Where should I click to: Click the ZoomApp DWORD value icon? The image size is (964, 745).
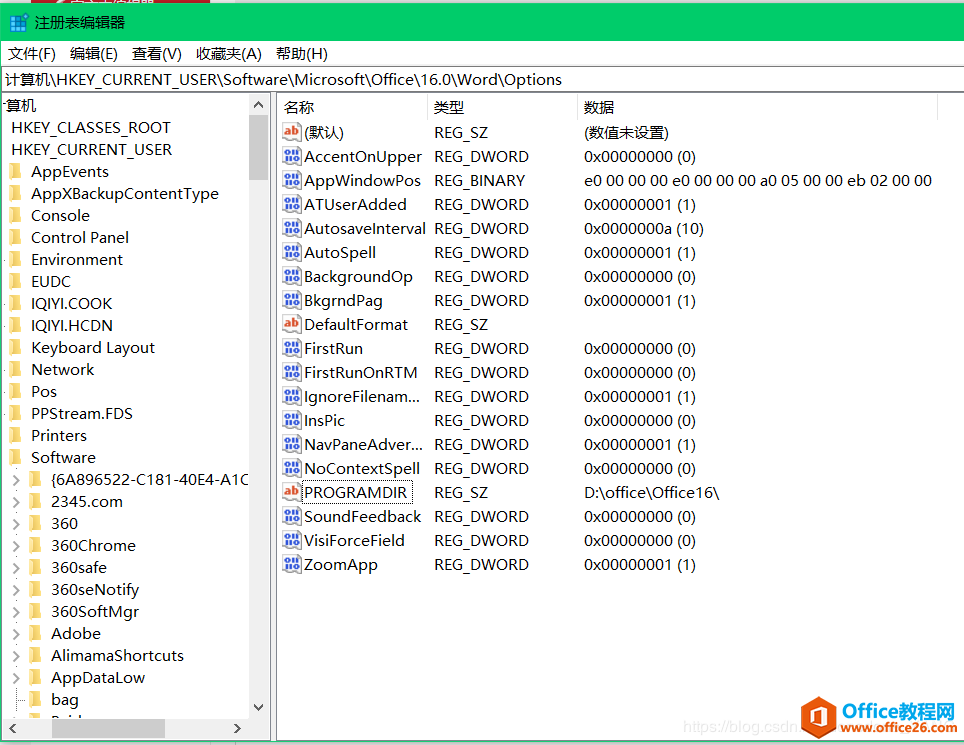(290, 564)
